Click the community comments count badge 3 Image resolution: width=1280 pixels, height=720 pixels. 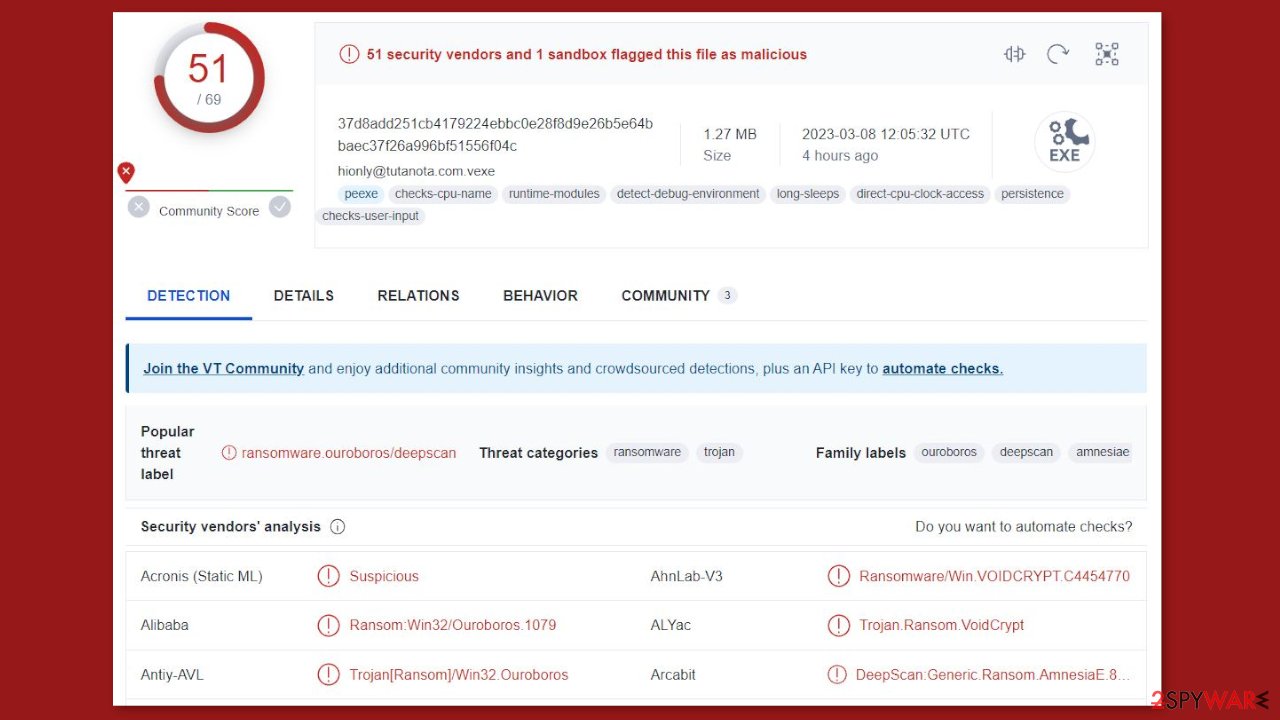728,295
